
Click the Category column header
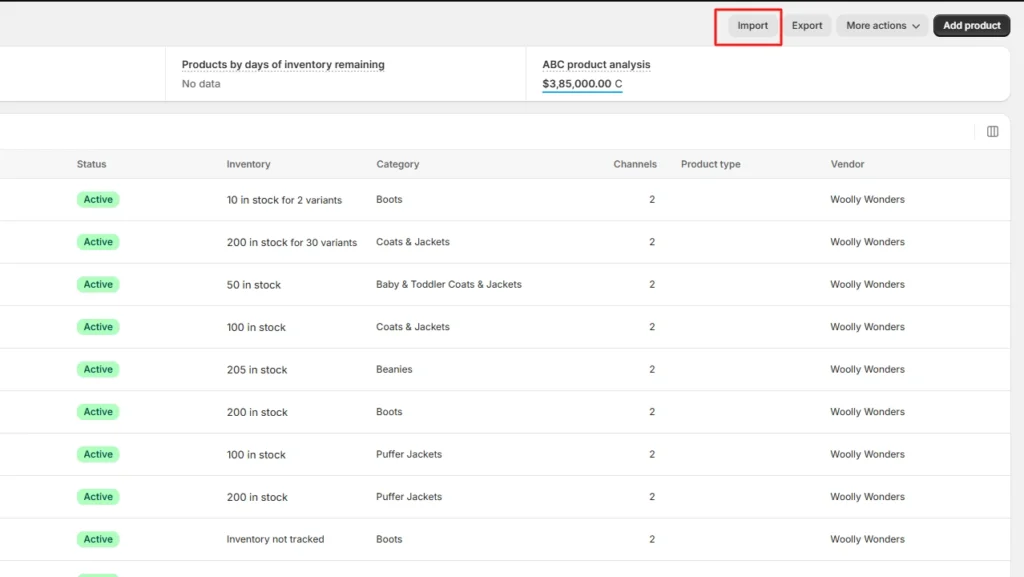point(398,164)
